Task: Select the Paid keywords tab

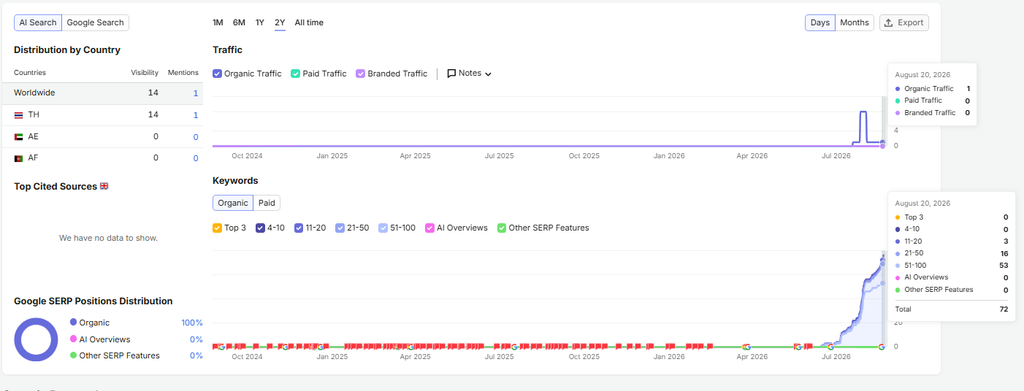Action: tap(266, 203)
